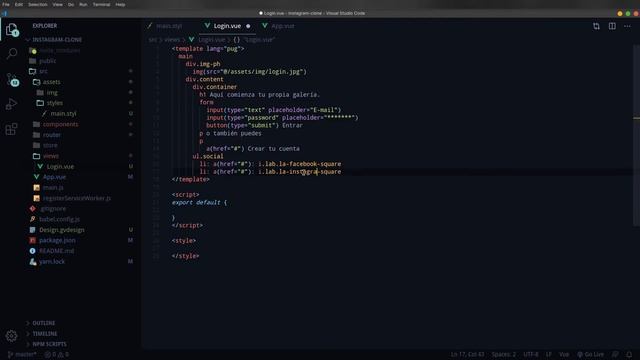The width and height of the screenshot is (640, 360).
Task: Place cursor on the ul.social code line
Action: (x=208, y=156)
